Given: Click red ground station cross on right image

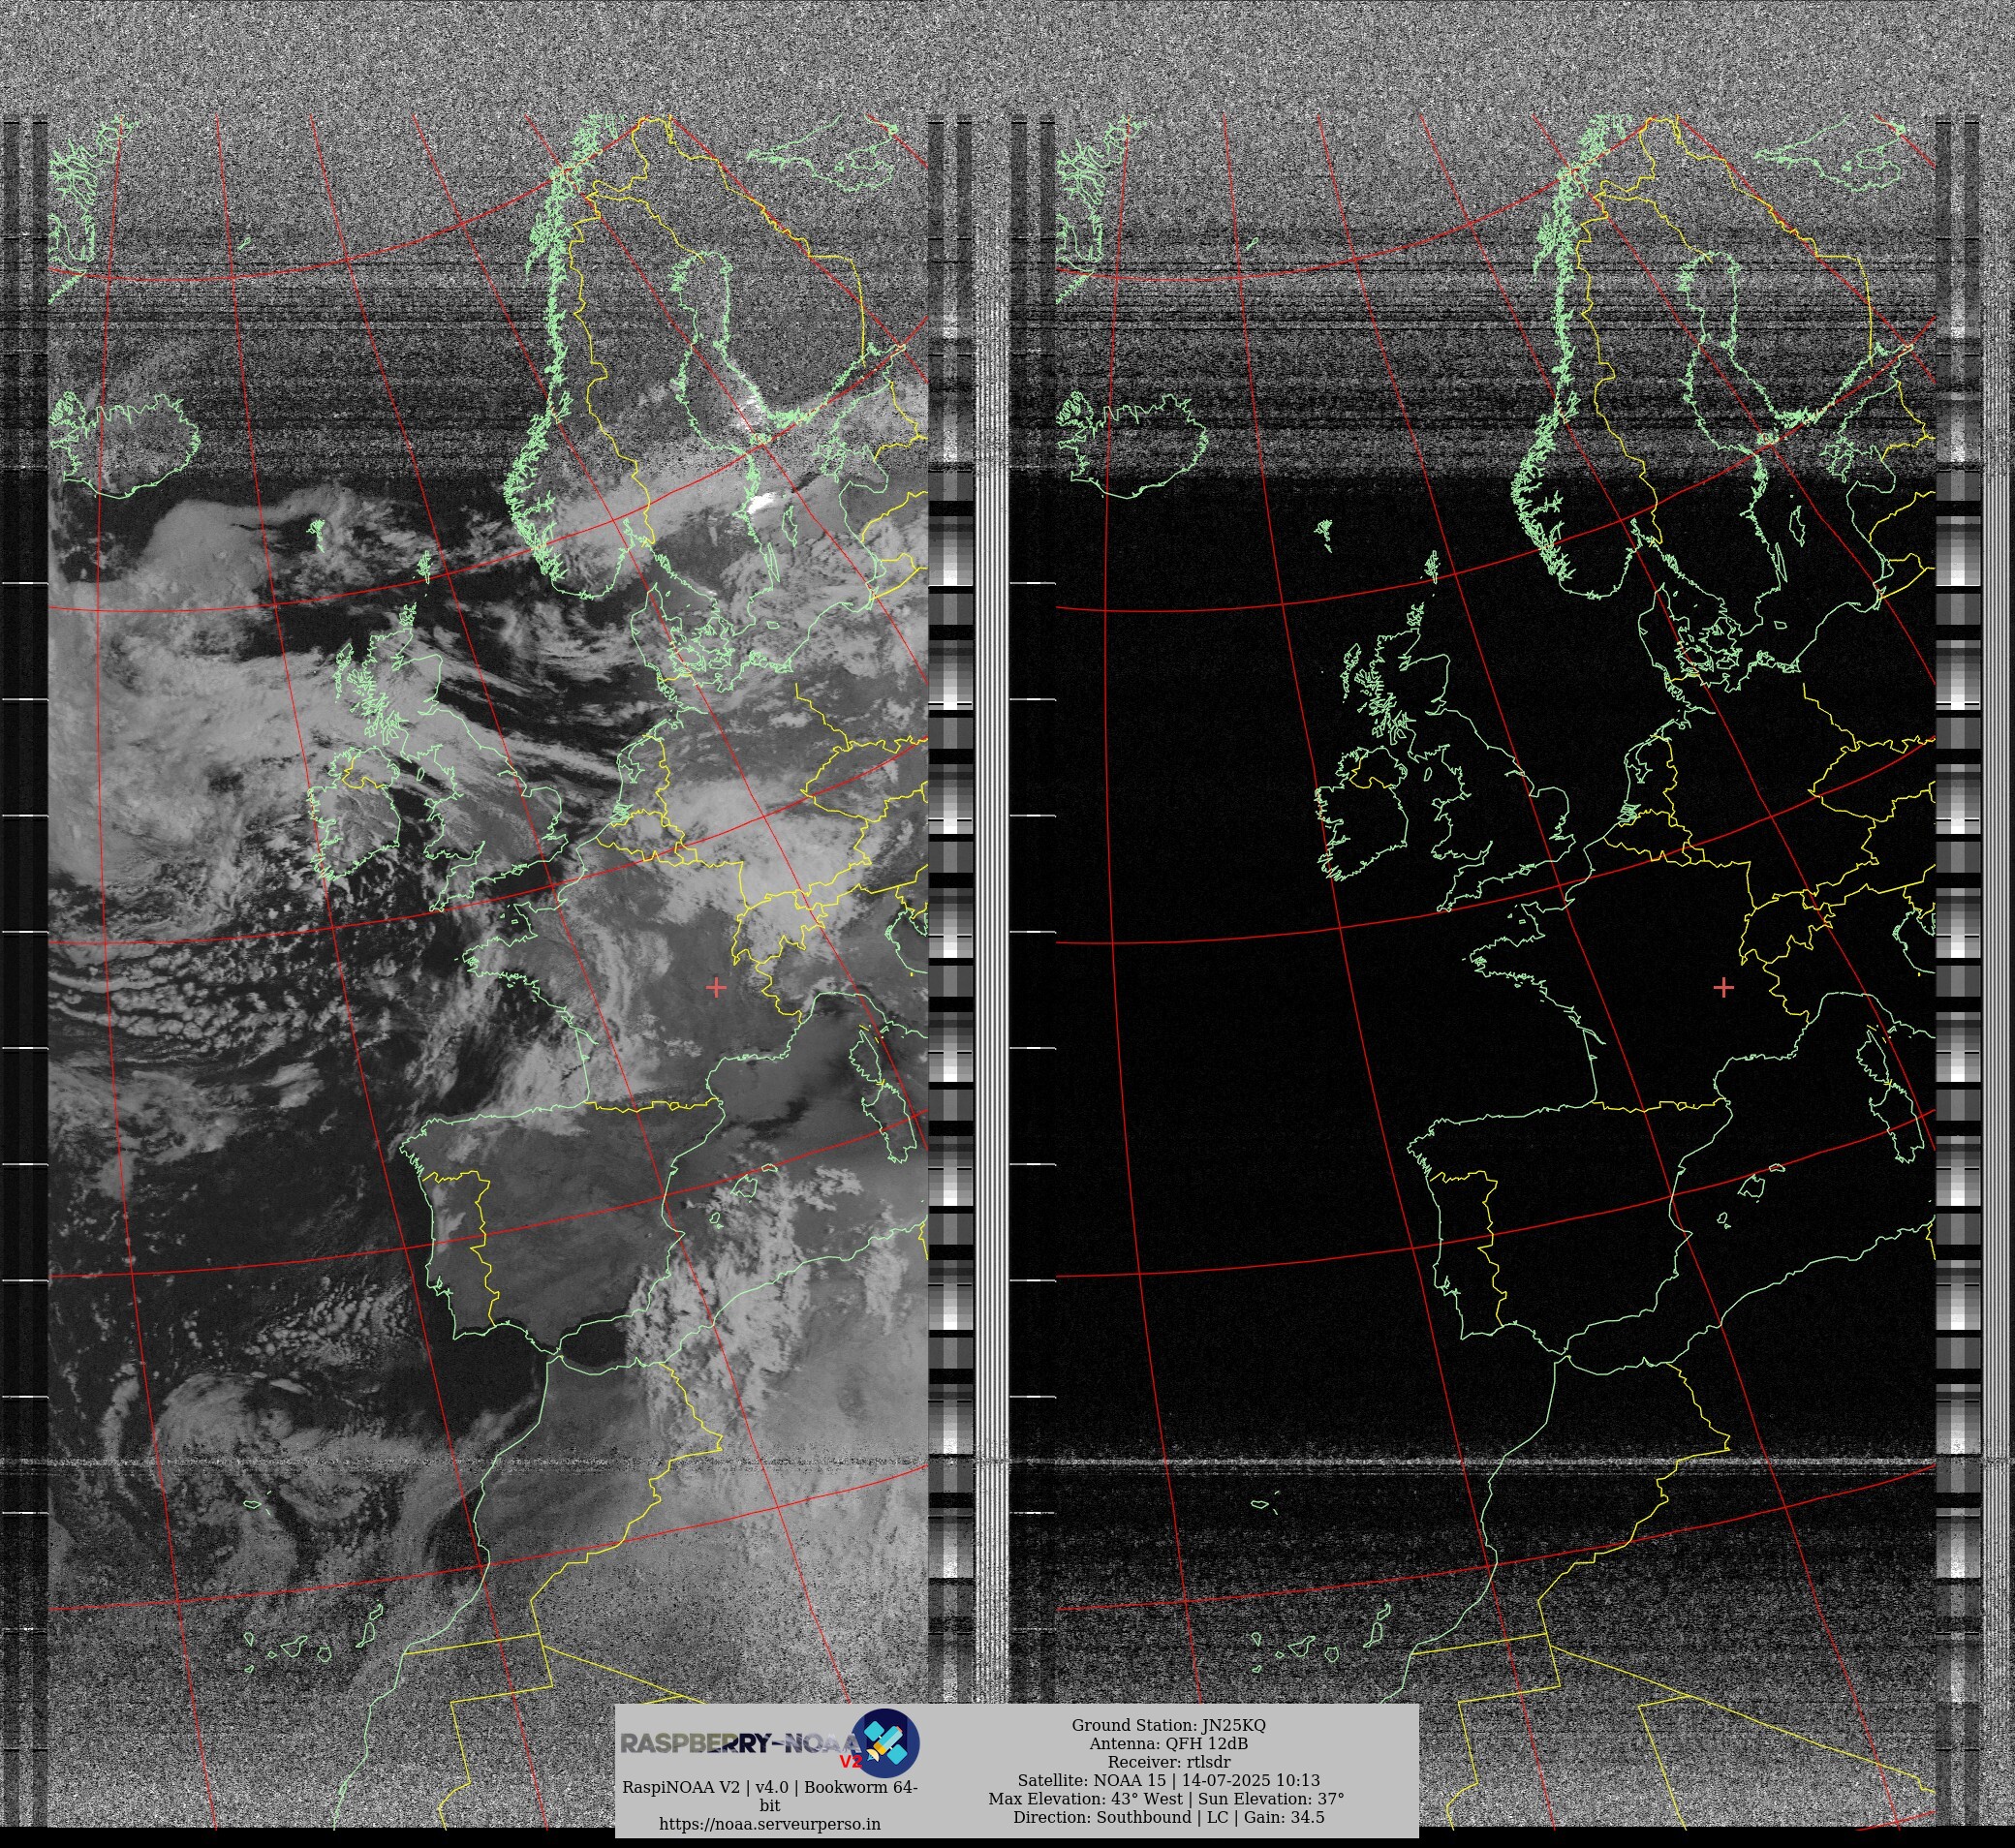Looking at the screenshot, I should 1723,988.
